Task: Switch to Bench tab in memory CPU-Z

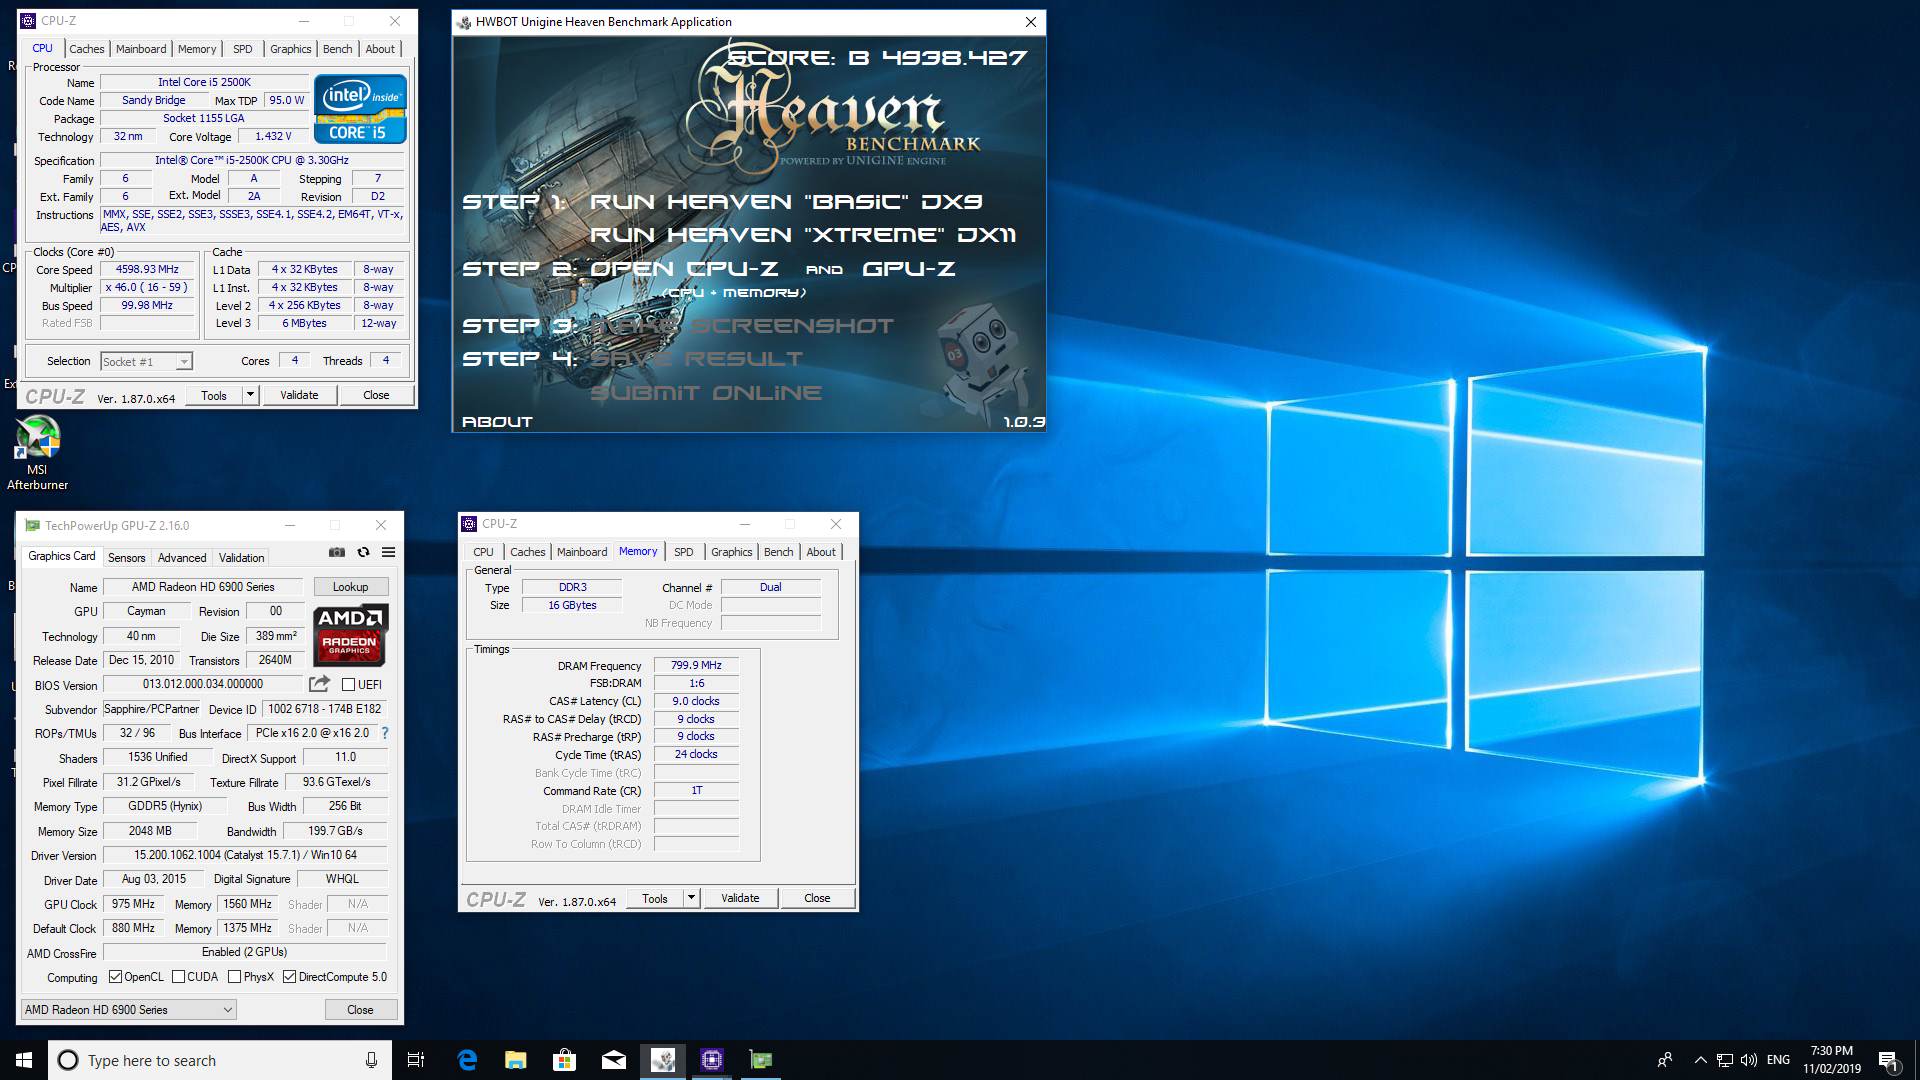Action: 779,552
